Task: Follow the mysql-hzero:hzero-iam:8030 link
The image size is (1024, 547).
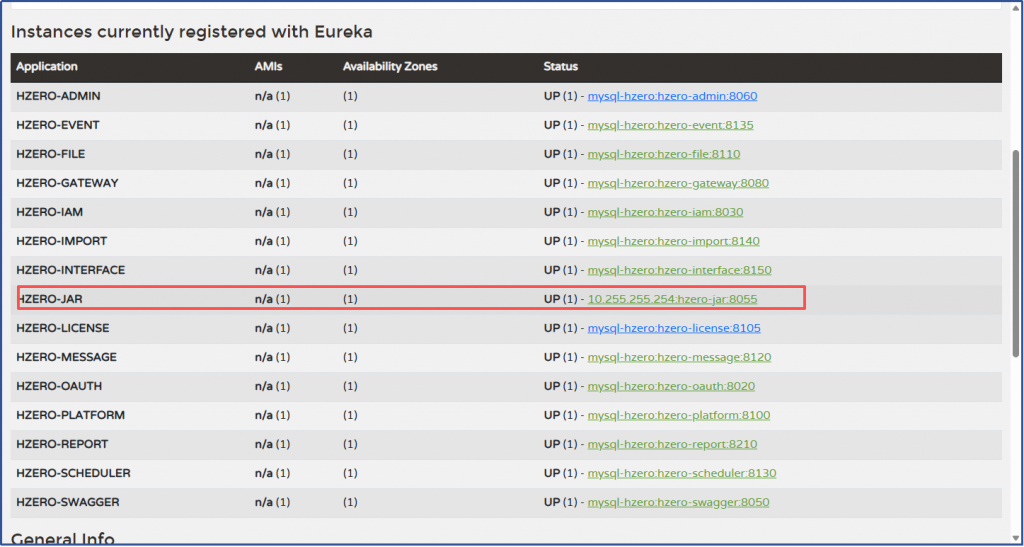Action: point(665,213)
